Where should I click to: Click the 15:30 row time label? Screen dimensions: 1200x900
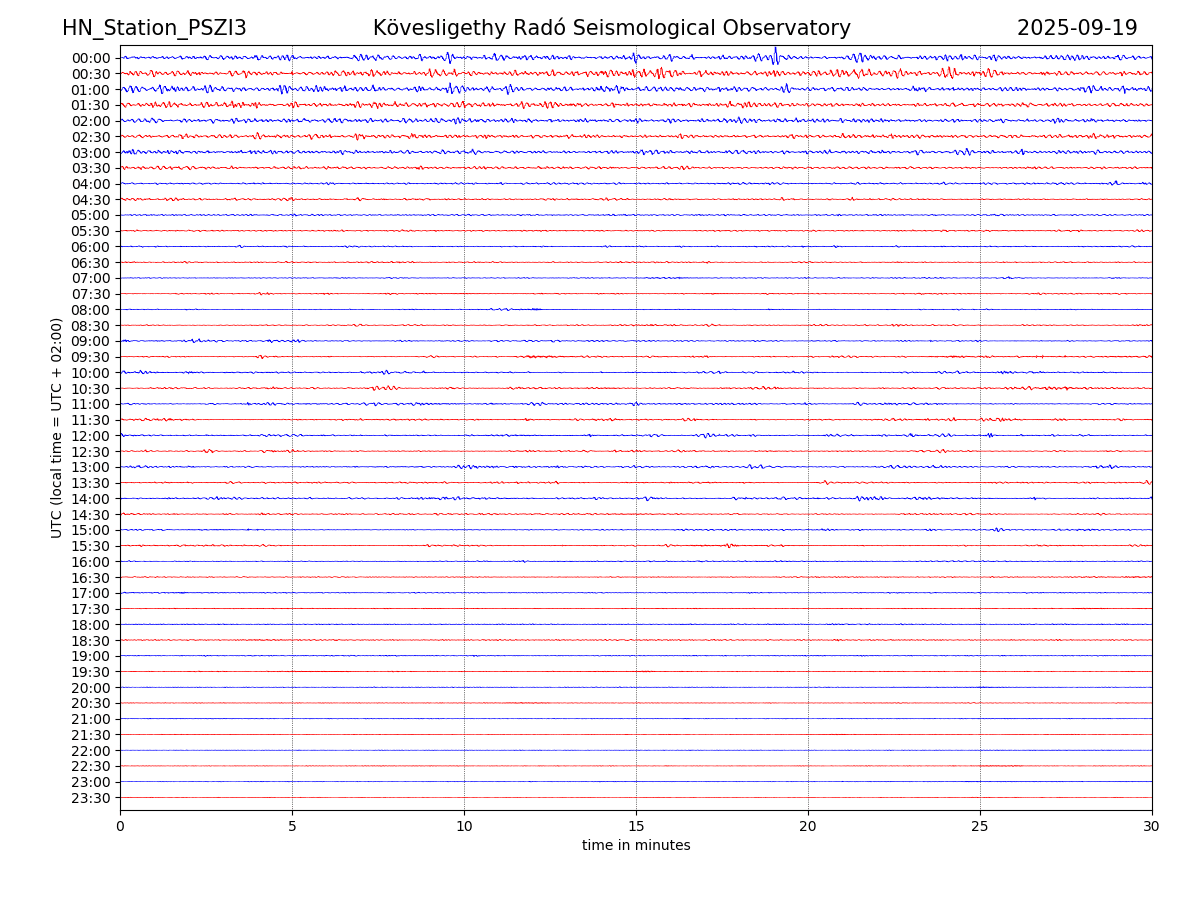91,546
